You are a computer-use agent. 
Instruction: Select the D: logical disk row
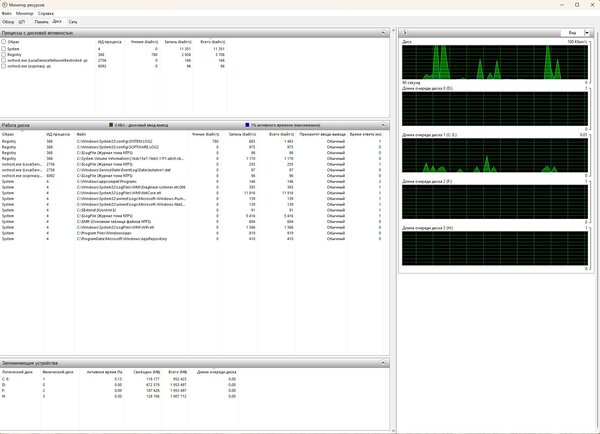[119, 385]
